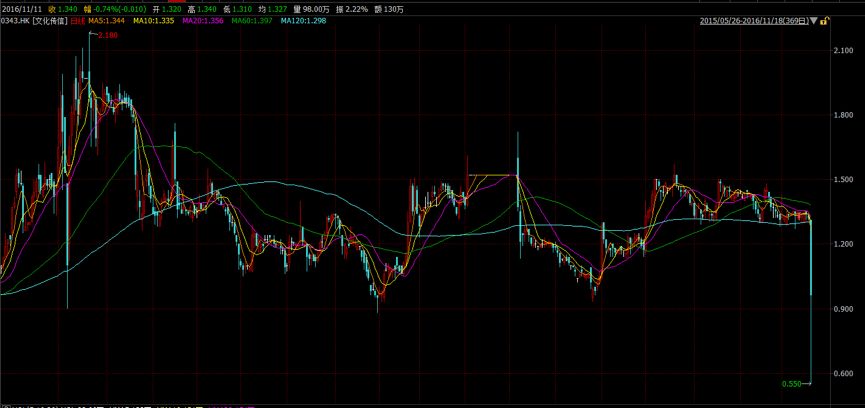Click the yellow unlock padlock icon

pyautogui.click(x=825, y=20)
